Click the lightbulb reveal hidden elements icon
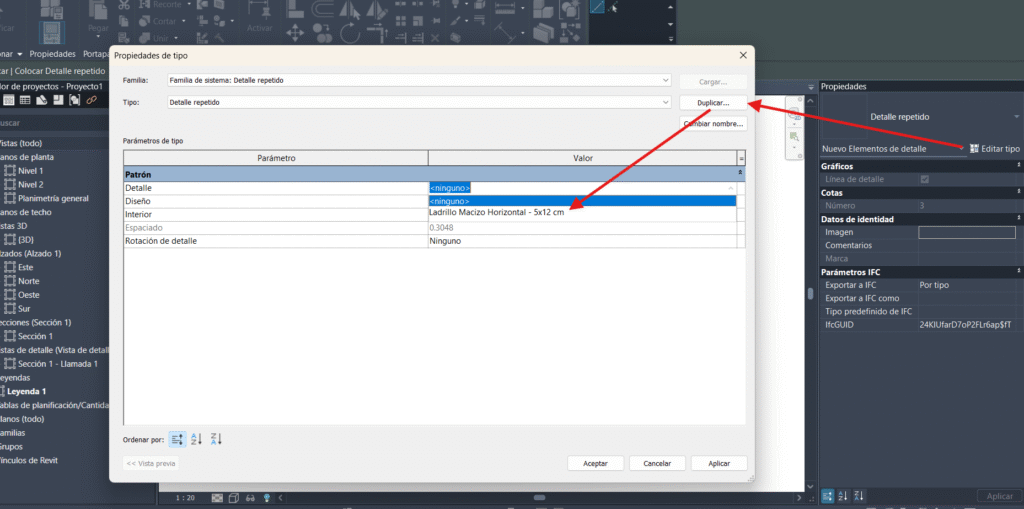This screenshot has width=1024, height=509. tap(267, 497)
